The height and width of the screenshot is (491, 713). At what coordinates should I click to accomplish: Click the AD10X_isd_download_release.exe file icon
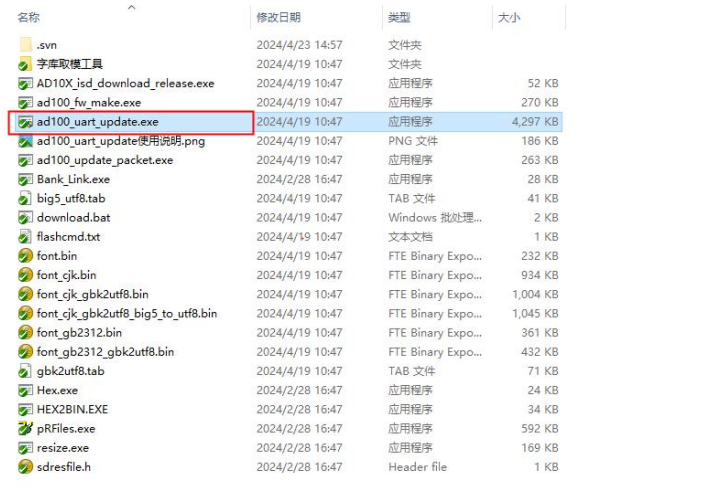pos(25,83)
